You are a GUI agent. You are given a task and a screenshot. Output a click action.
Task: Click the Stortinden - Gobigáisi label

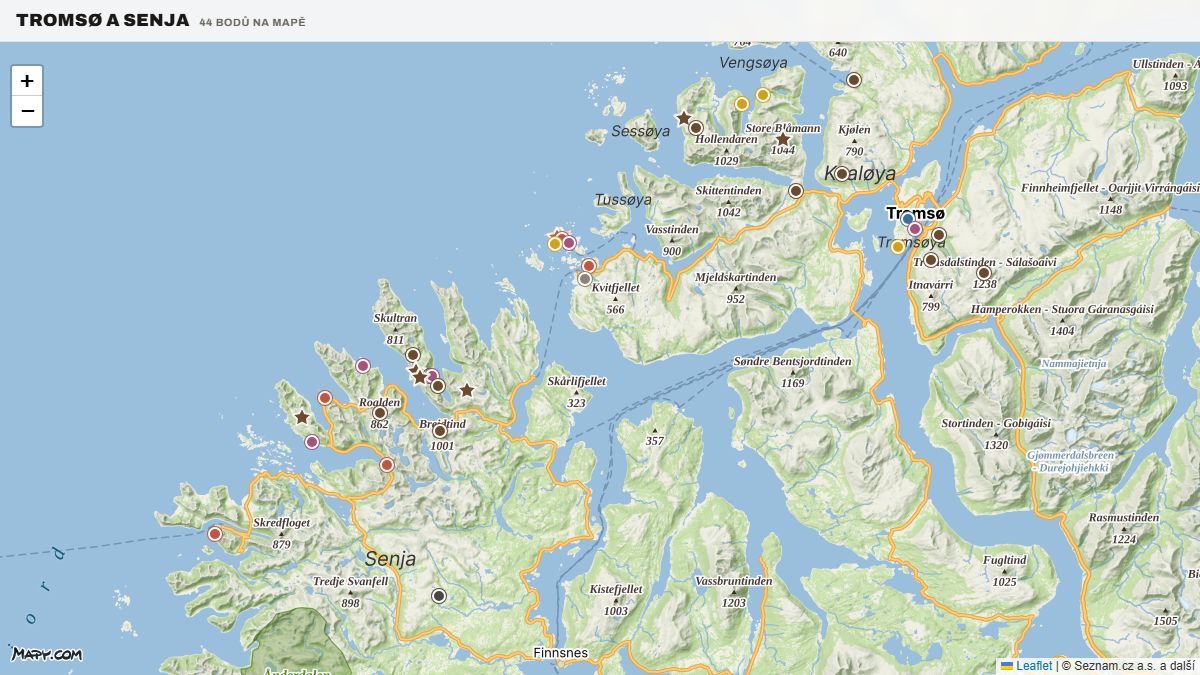[996, 423]
